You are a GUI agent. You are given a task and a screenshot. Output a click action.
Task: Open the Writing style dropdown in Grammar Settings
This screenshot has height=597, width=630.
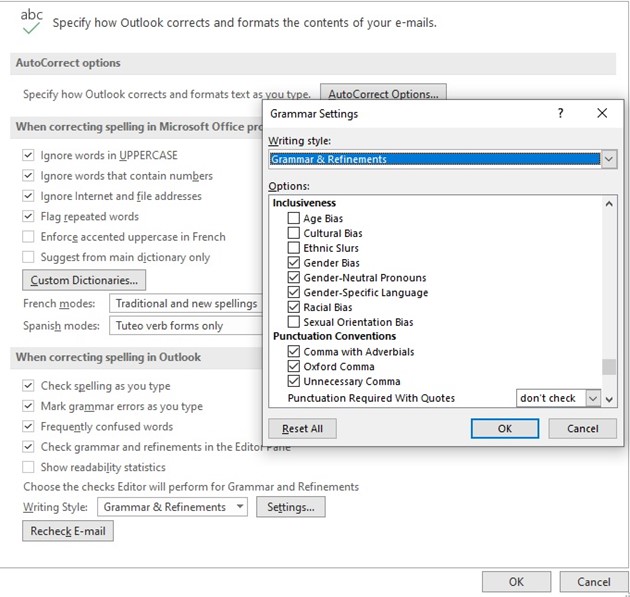pyautogui.click(x=609, y=159)
